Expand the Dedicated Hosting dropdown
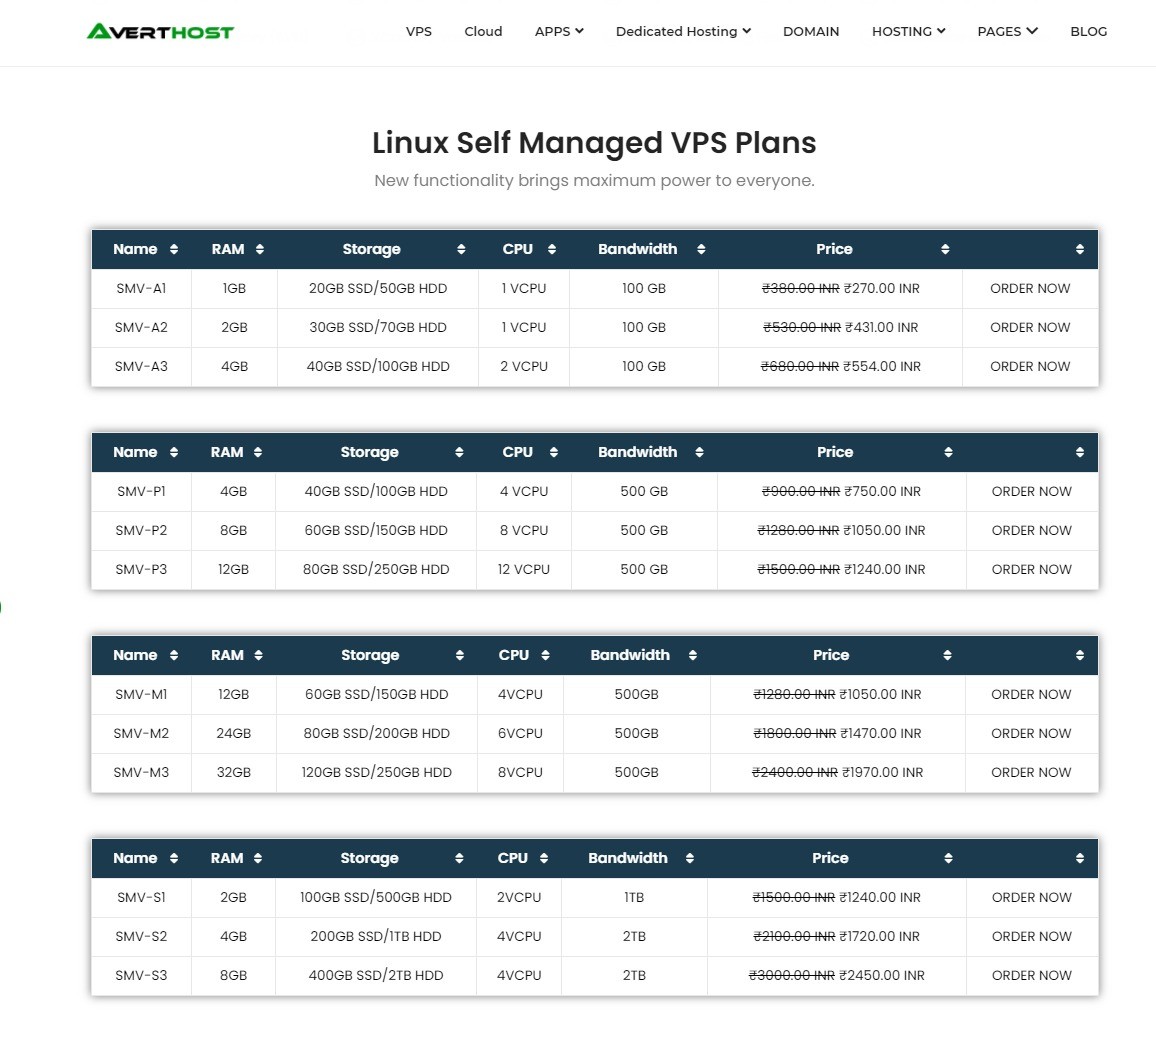This screenshot has width=1156, height=1049. pos(683,31)
